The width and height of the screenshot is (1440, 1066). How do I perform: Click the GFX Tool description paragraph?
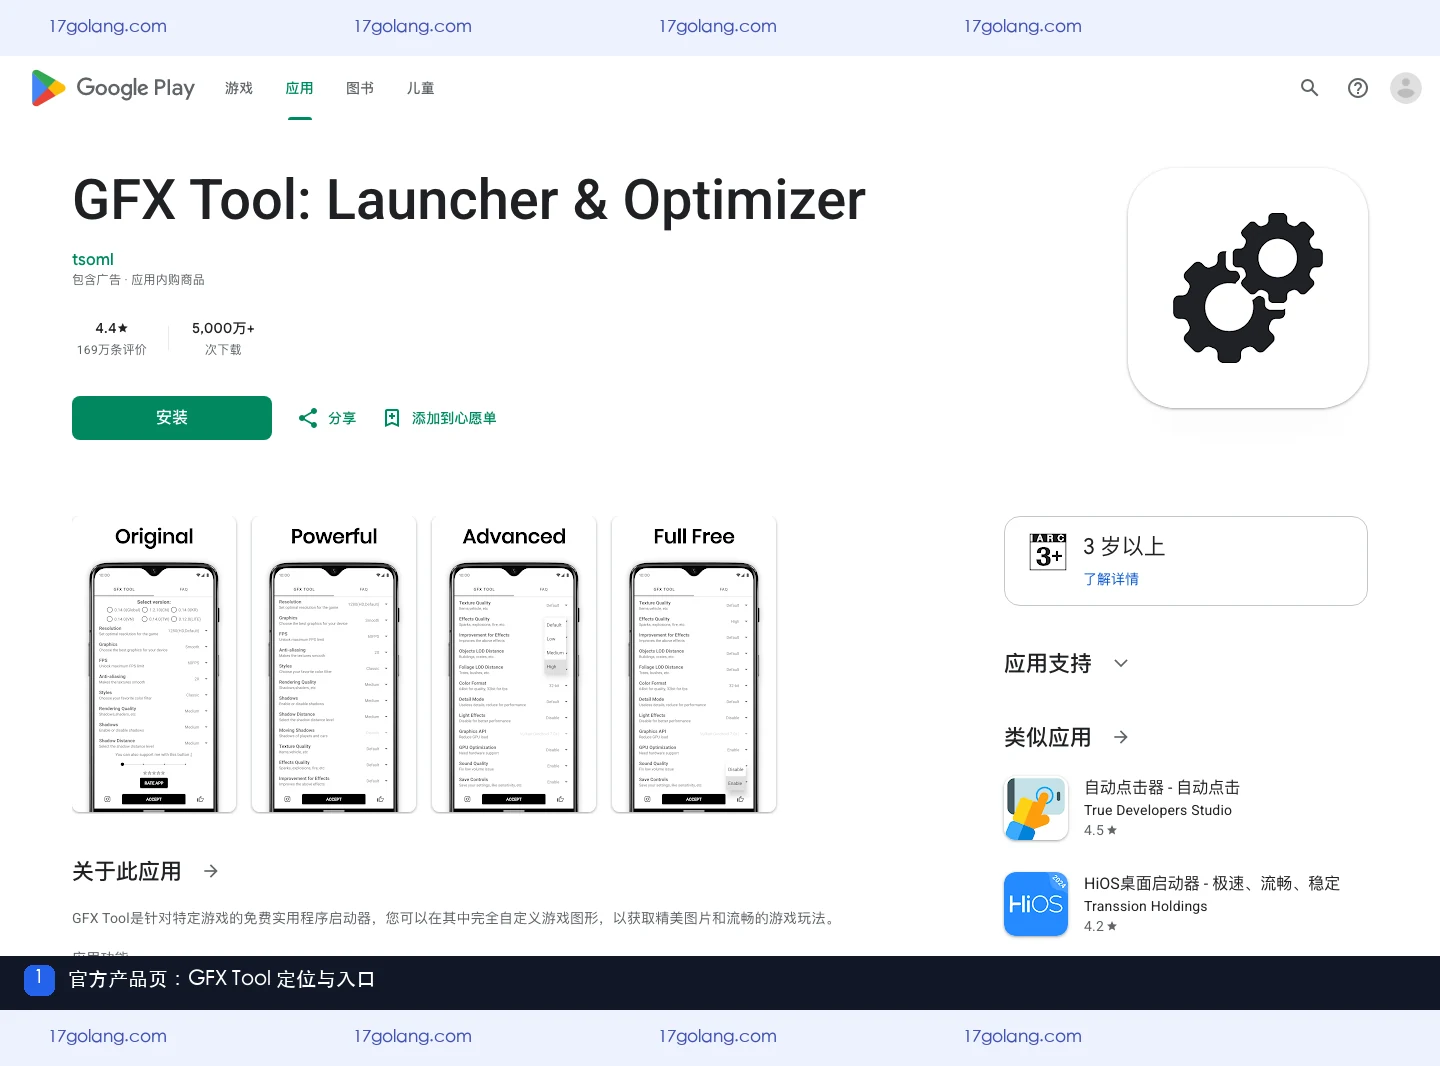tap(456, 918)
